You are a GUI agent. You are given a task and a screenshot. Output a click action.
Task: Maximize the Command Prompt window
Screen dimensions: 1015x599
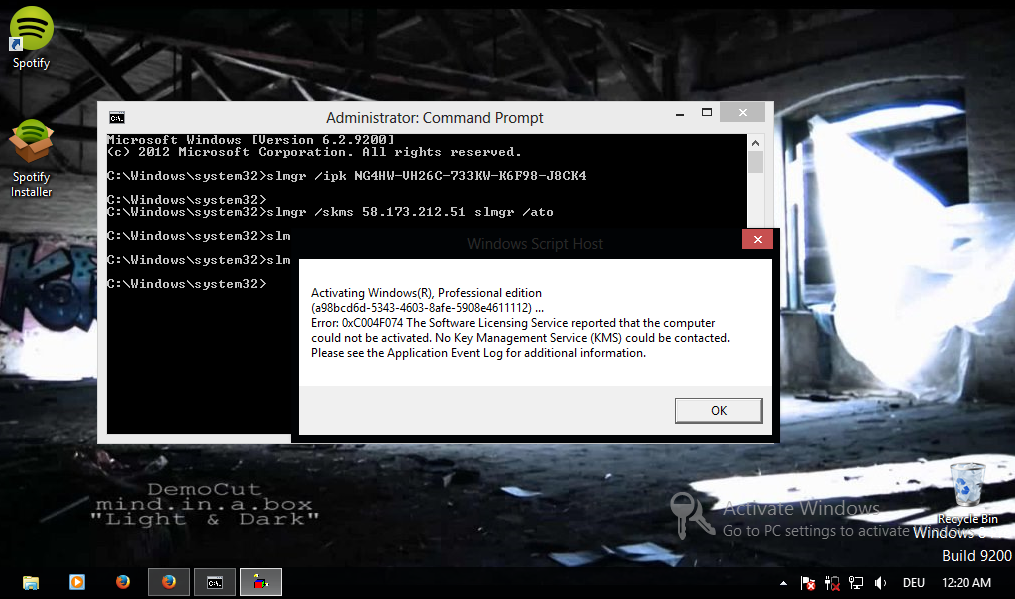pyautogui.click(x=707, y=113)
